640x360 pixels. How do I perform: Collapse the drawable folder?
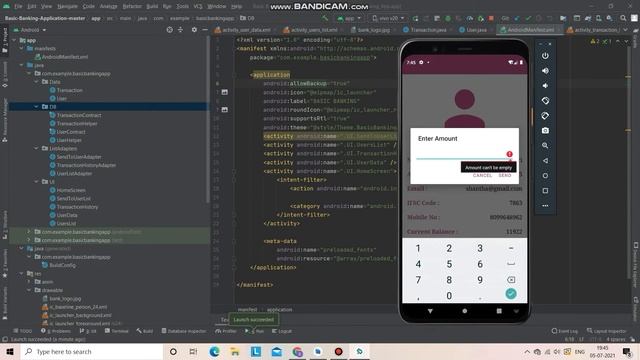click(x=29, y=290)
